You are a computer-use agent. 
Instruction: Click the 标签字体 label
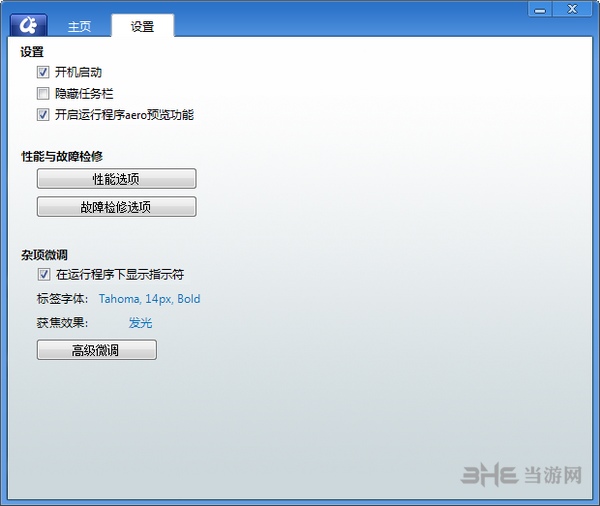pos(62,299)
